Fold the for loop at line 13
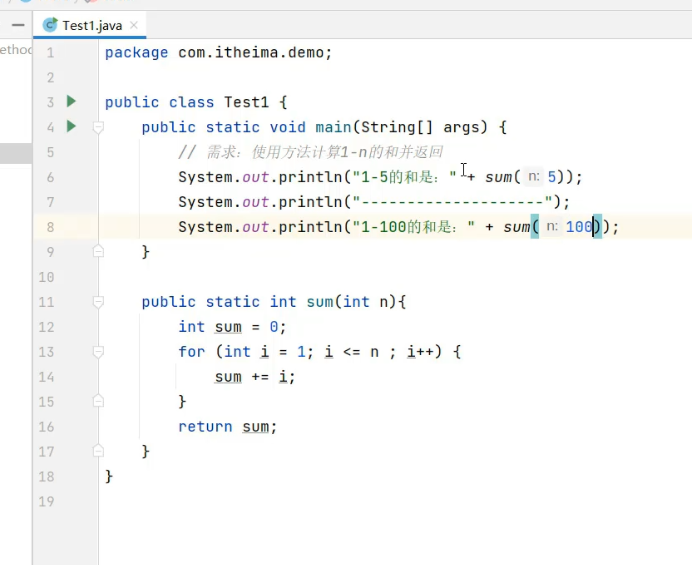 tap(98, 352)
